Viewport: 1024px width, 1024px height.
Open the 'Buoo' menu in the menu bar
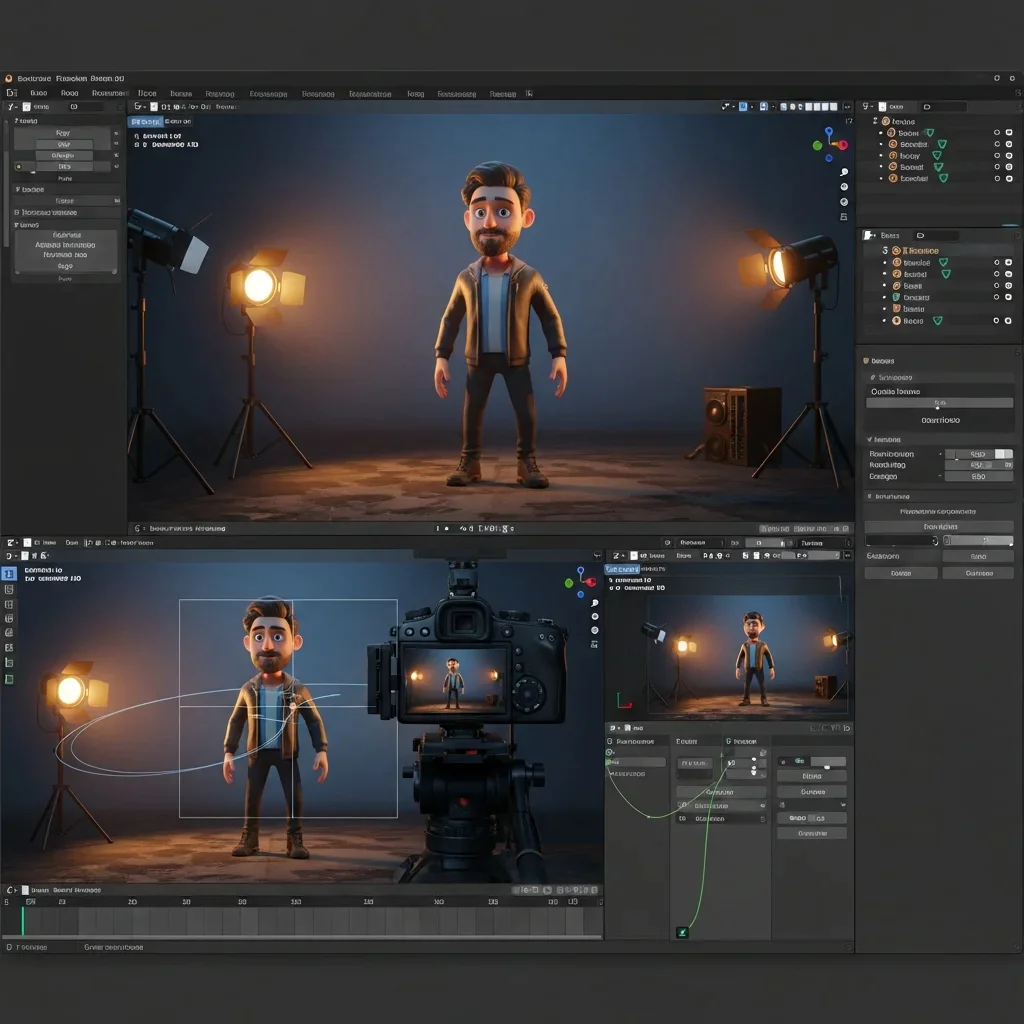(39, 93)
